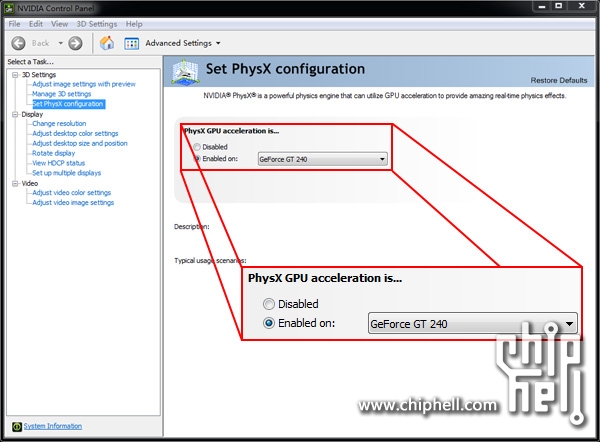Click the Forward arrow button
The height and width of the screenshot is (442, 600).
coord(75,43)
